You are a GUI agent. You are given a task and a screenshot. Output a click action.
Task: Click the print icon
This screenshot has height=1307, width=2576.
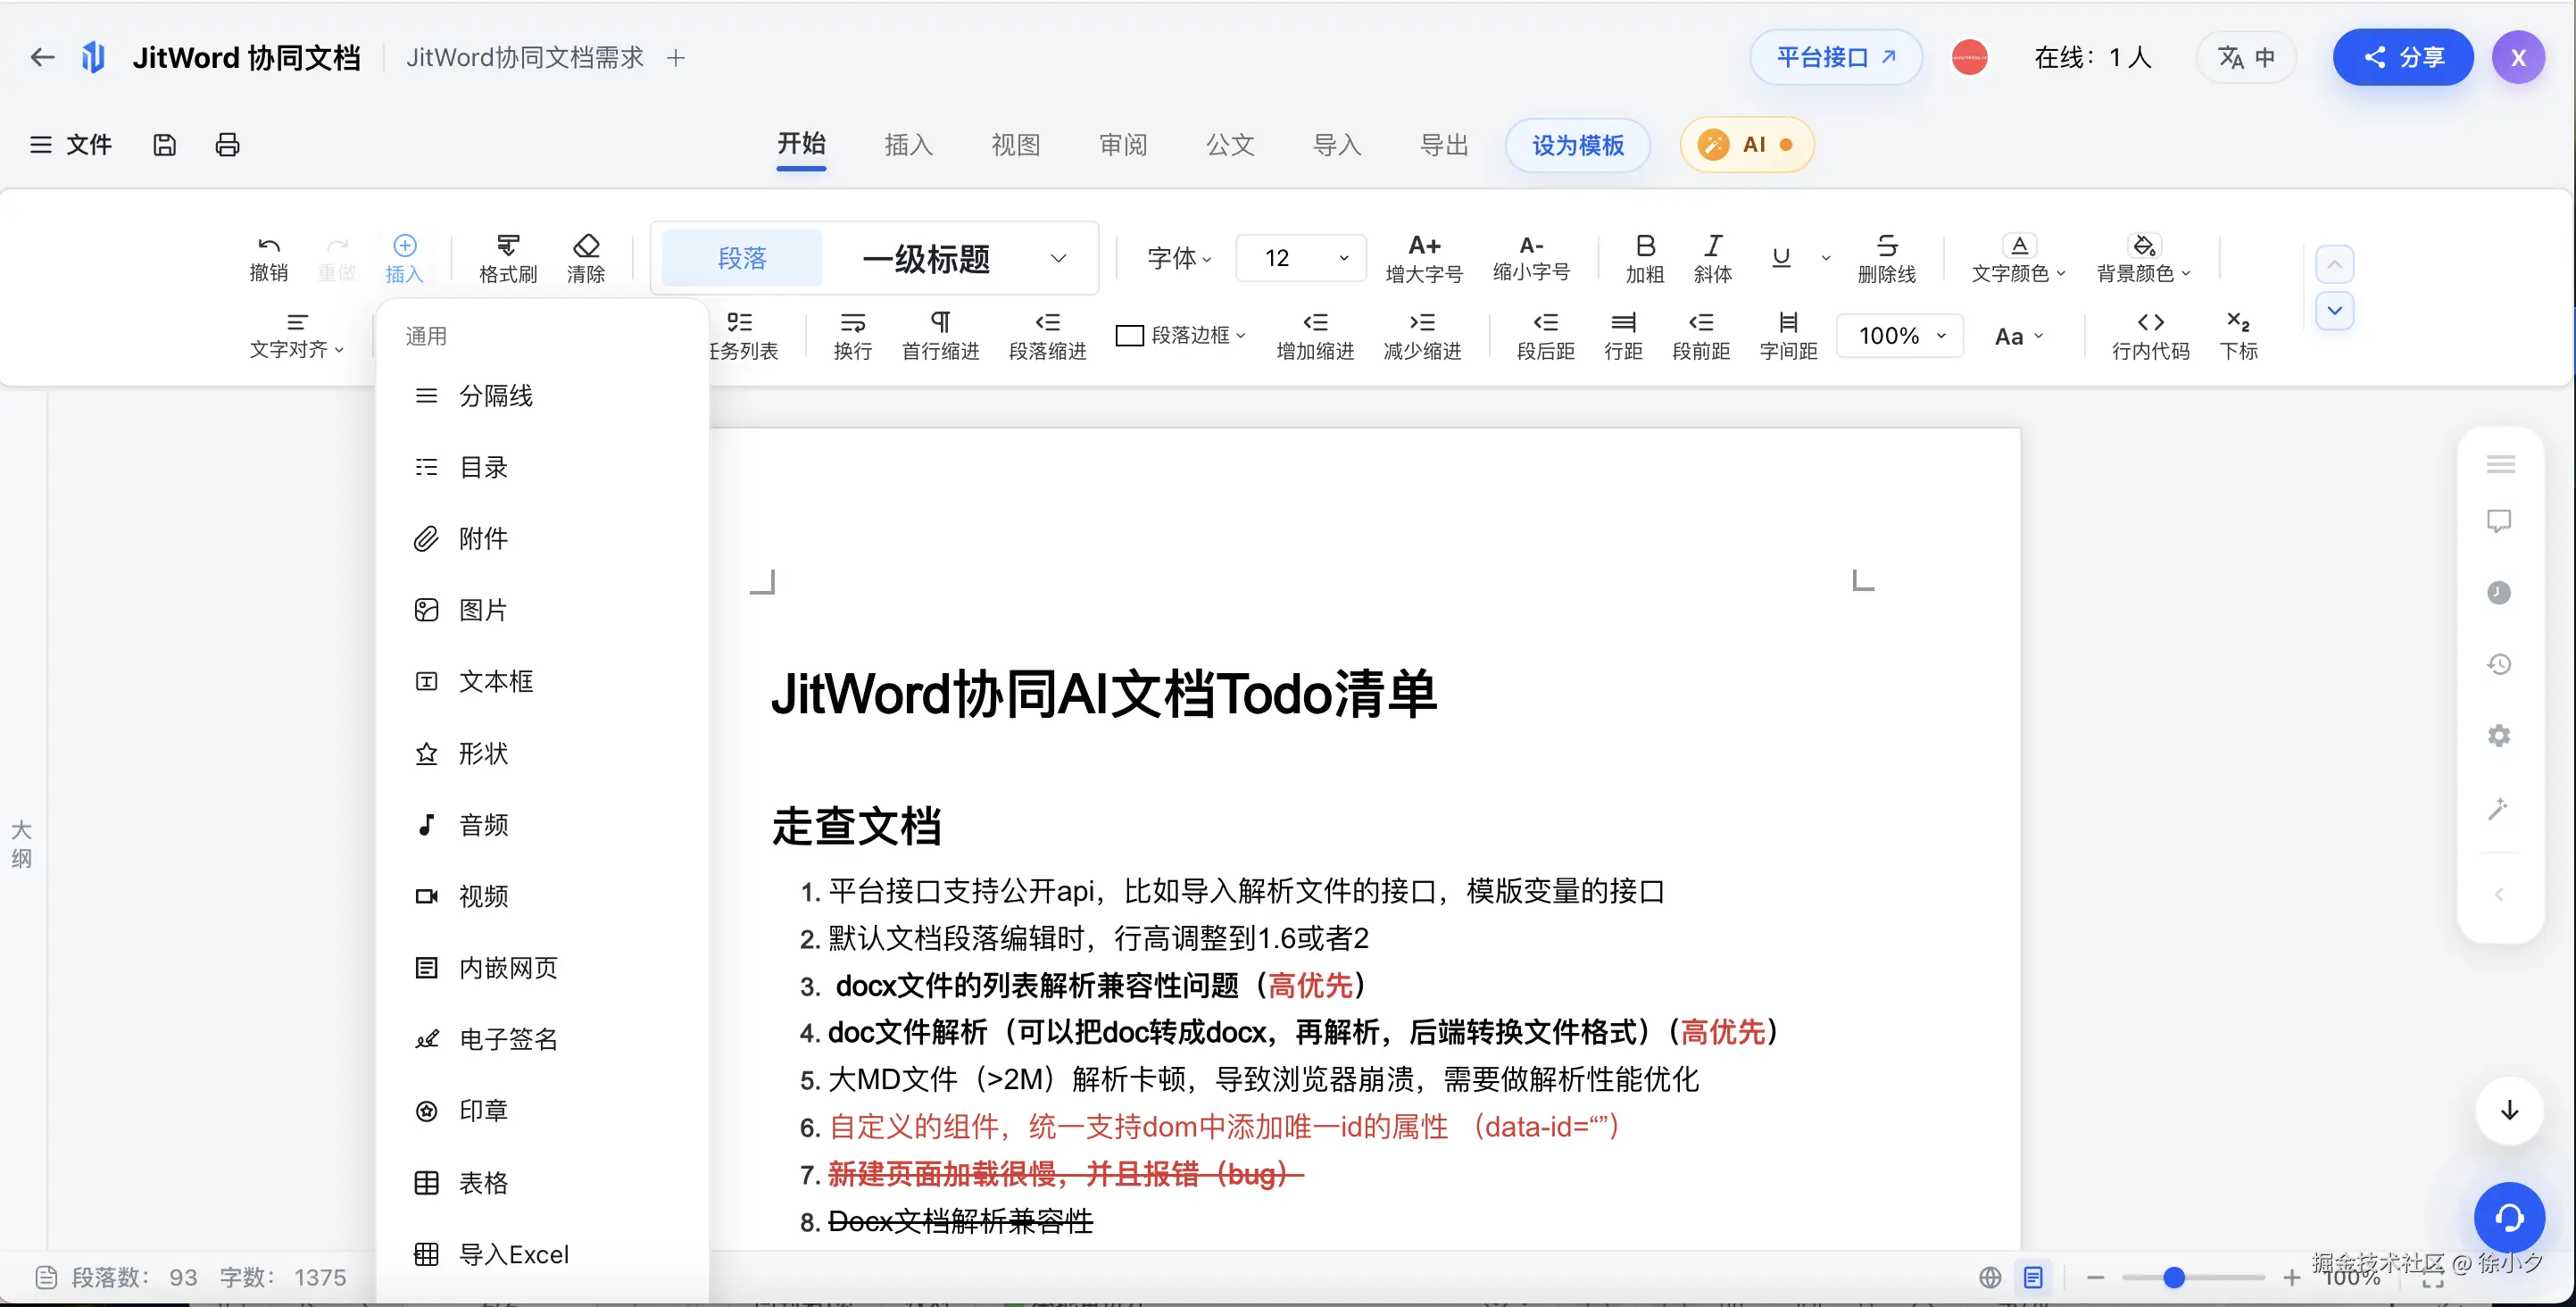228,145
